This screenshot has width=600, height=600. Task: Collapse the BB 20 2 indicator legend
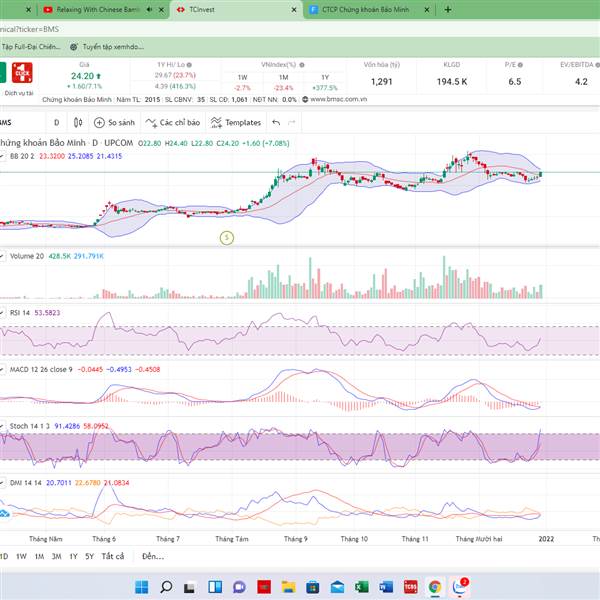[x=2, y=156]
